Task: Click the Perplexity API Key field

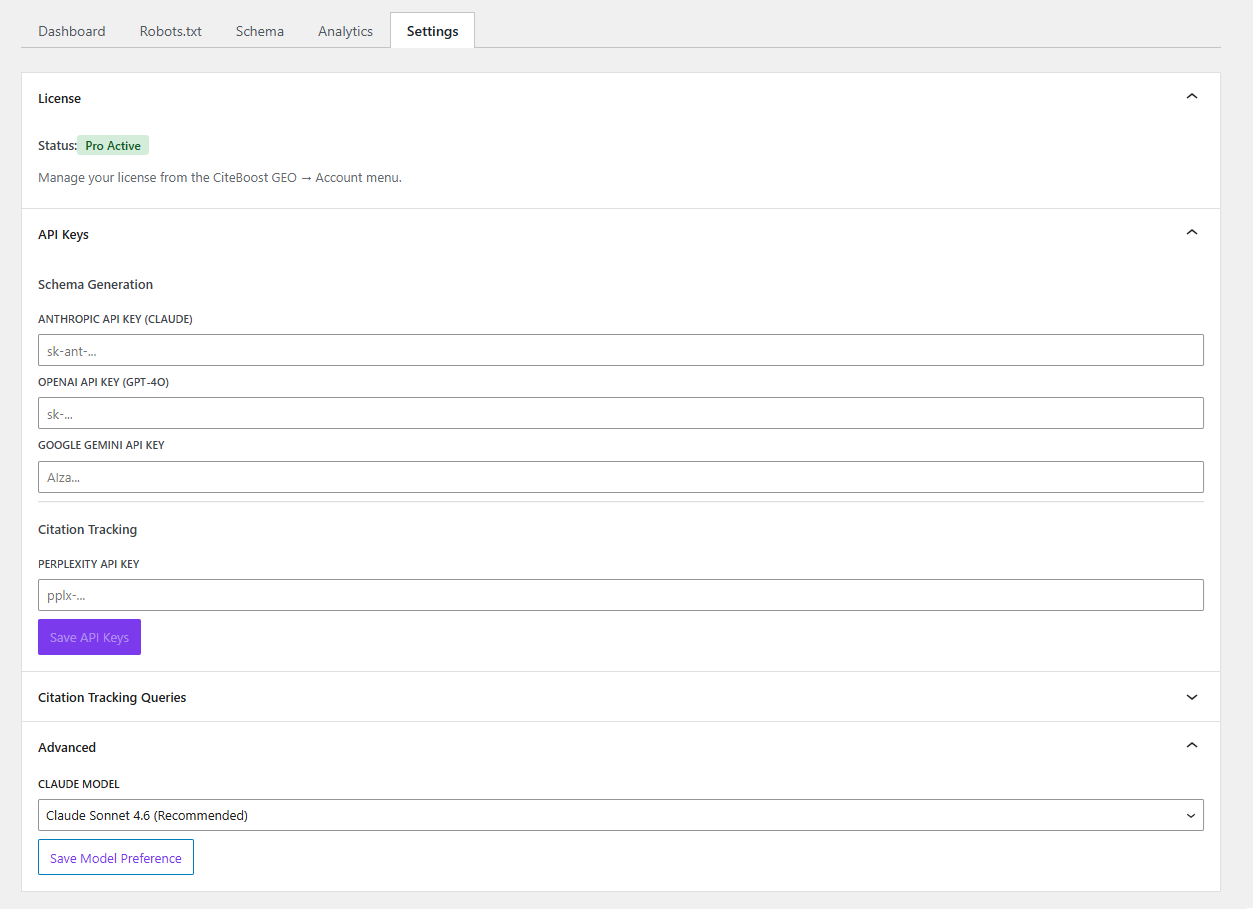Action: 620,595
